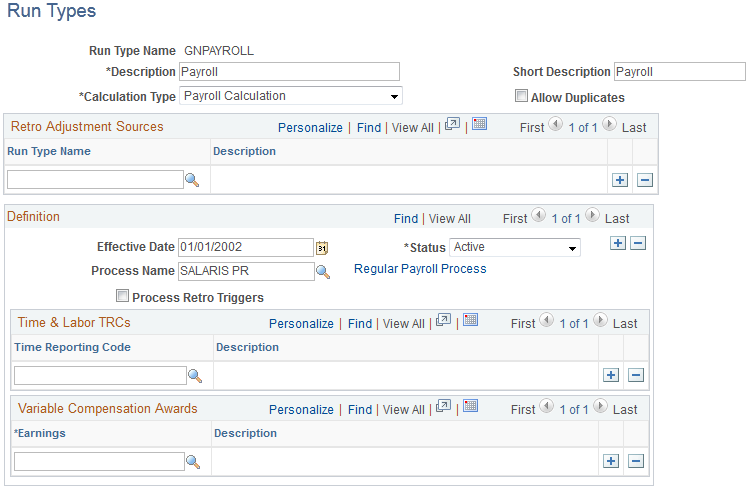Add a row in Retro Adjustment Sources
Screen dimensions: 750x490
click(x=620, y=180)
